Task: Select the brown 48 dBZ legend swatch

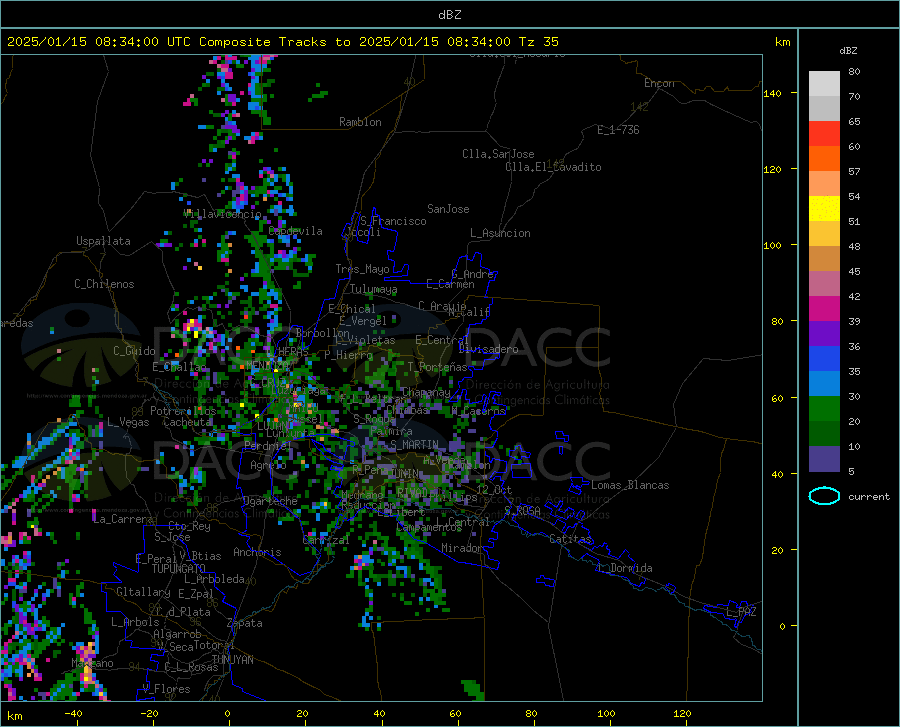Action: (824, 259)
